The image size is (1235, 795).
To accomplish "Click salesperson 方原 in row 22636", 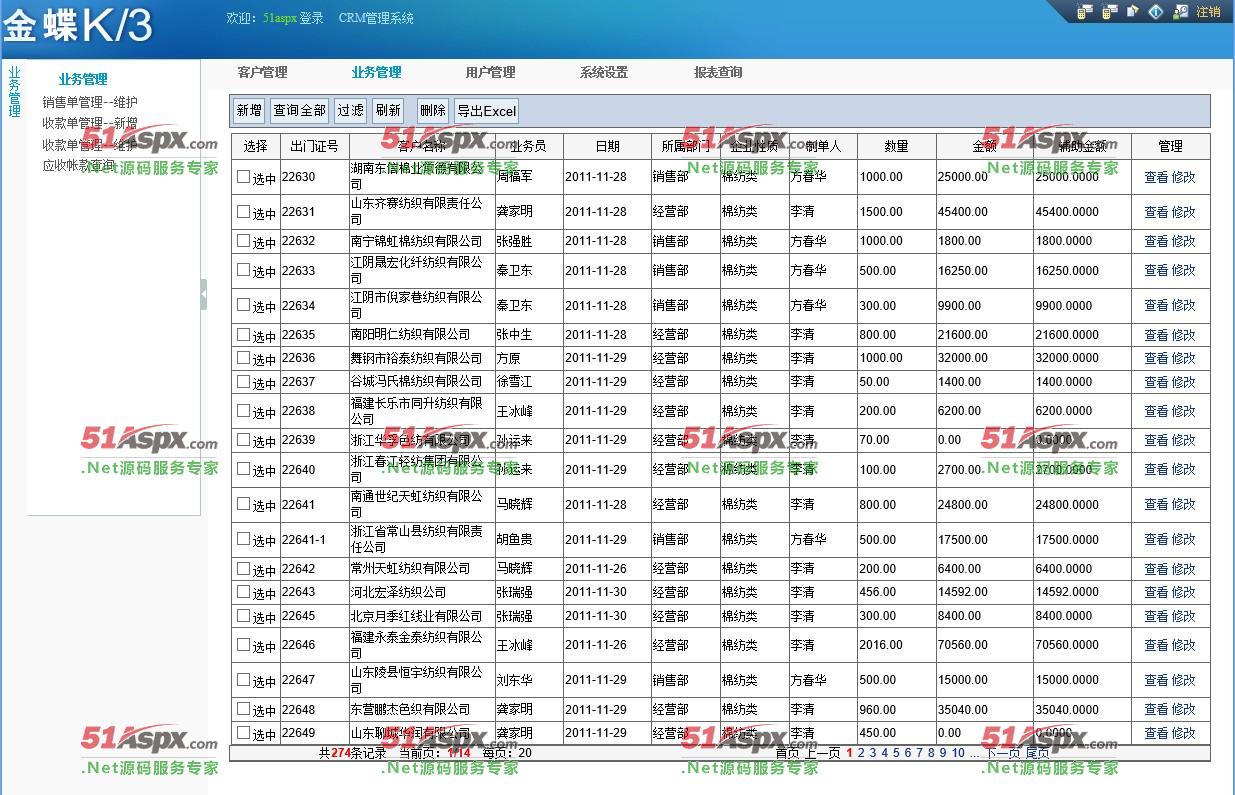I will point(508,358).
